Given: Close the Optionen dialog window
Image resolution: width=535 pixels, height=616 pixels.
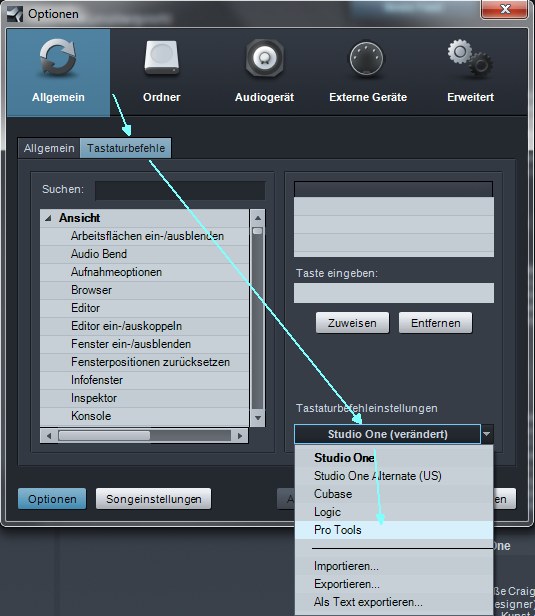Looking at the screenshot, I should click(505, 9).
